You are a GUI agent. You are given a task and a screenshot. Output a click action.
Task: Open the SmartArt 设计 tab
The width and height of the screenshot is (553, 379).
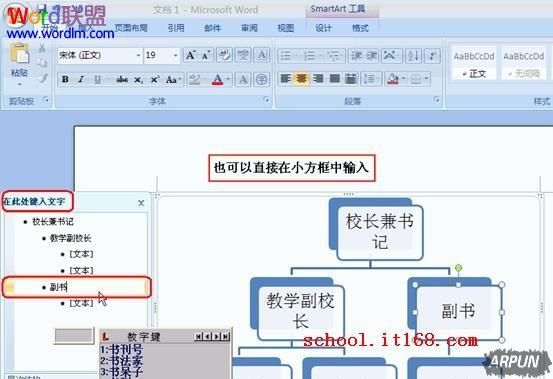323,28
